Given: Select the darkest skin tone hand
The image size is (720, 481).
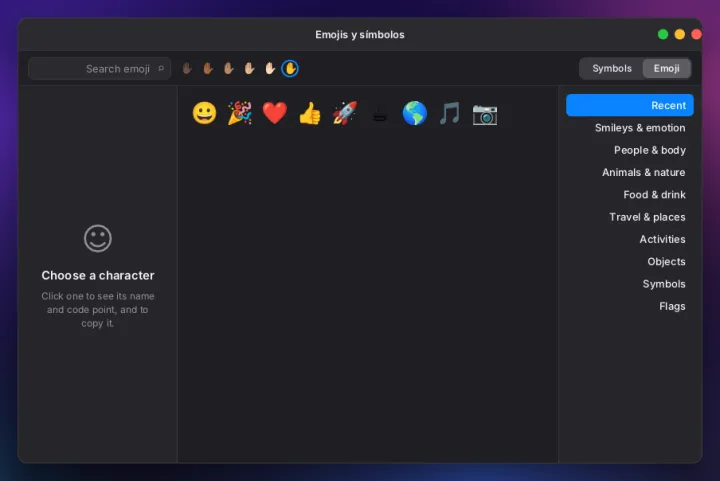Looking at the screenshot, I should pos(187,68).
